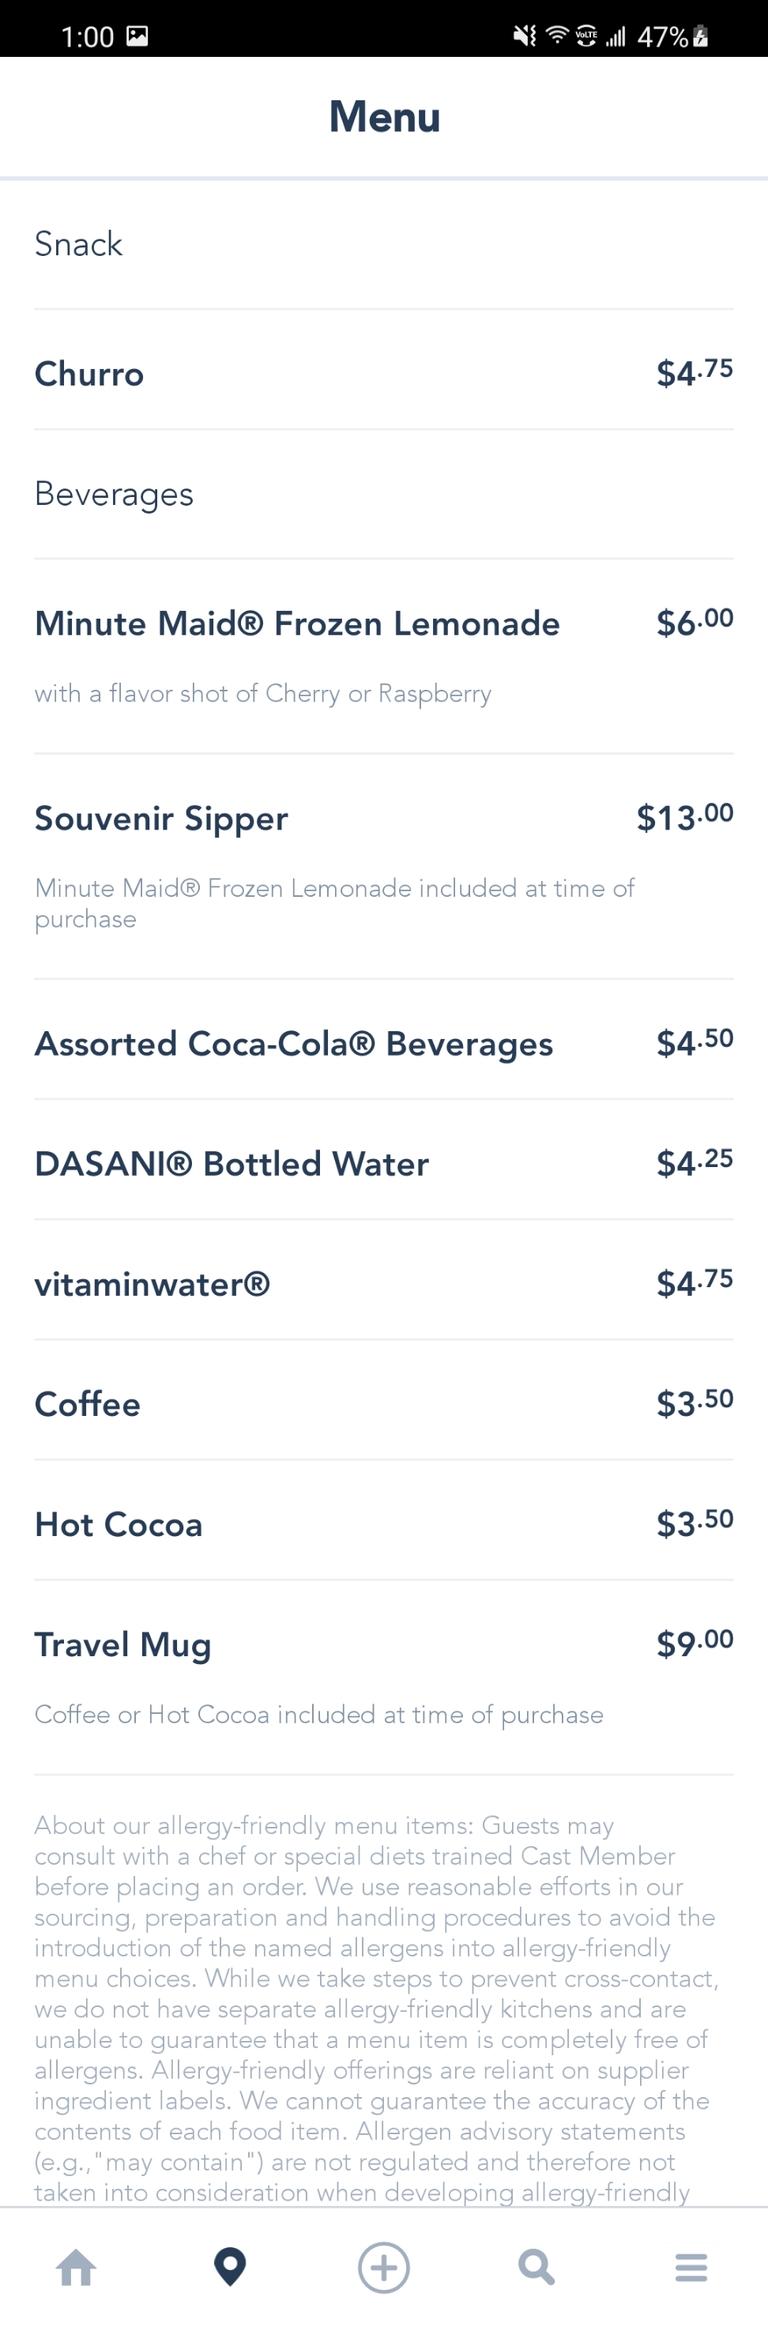Image resolution: width=768 pixels, height=2327 pixels.
Task: Tap the Wi-Fi icon in status bar
Action: click(x=556, y=37)
